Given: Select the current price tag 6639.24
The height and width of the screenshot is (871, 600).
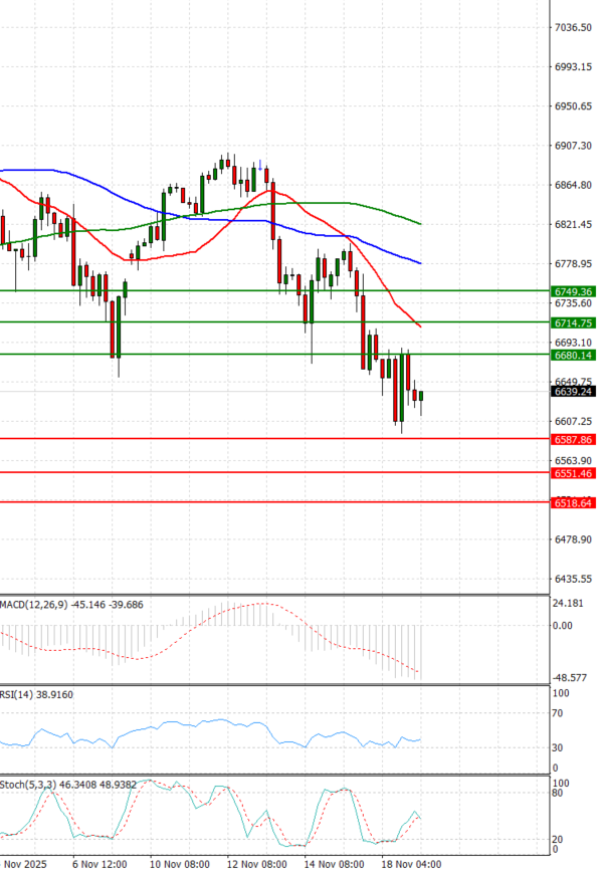Looking at the screenshot, I should (572, 392).
